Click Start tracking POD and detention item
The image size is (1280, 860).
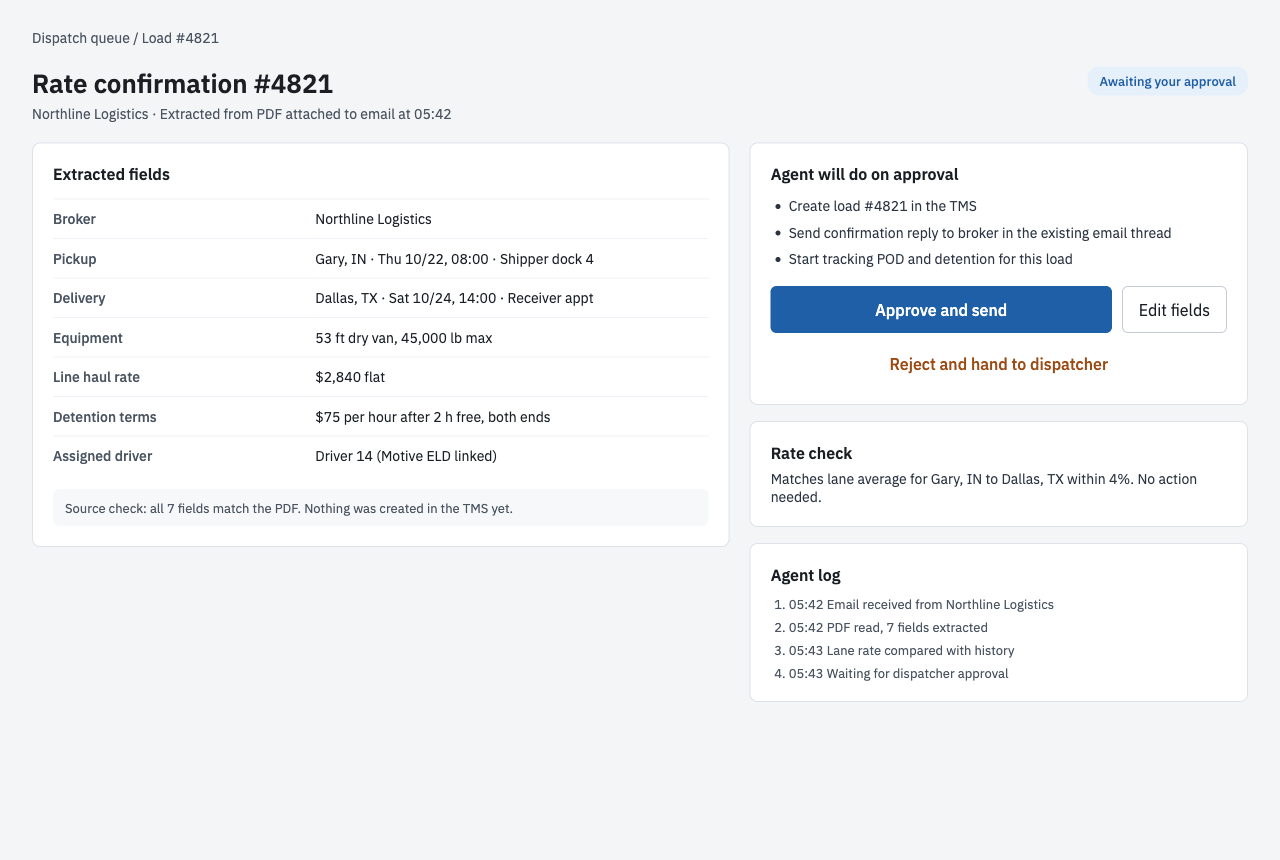930,259
